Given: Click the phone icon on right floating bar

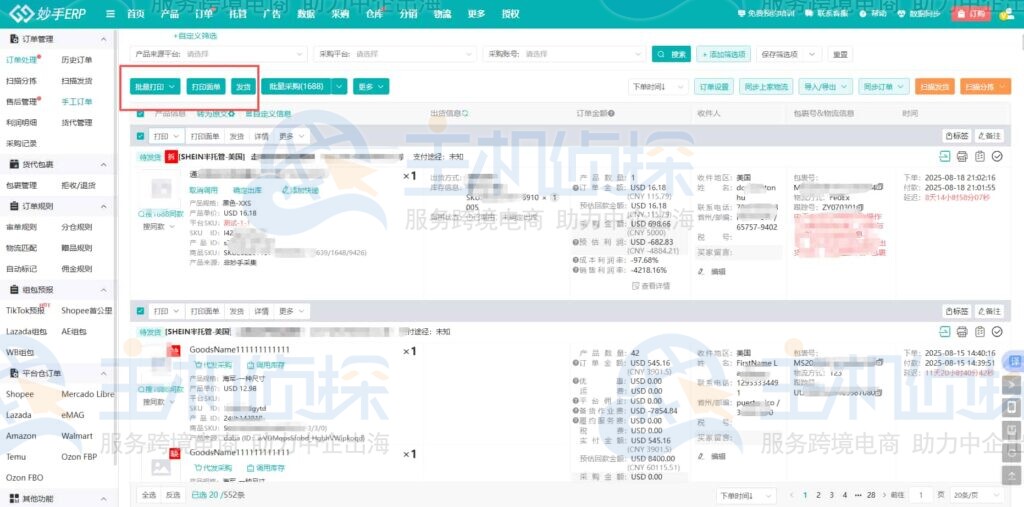Looking at the screenshot, I should click(x=1012, y=406).
